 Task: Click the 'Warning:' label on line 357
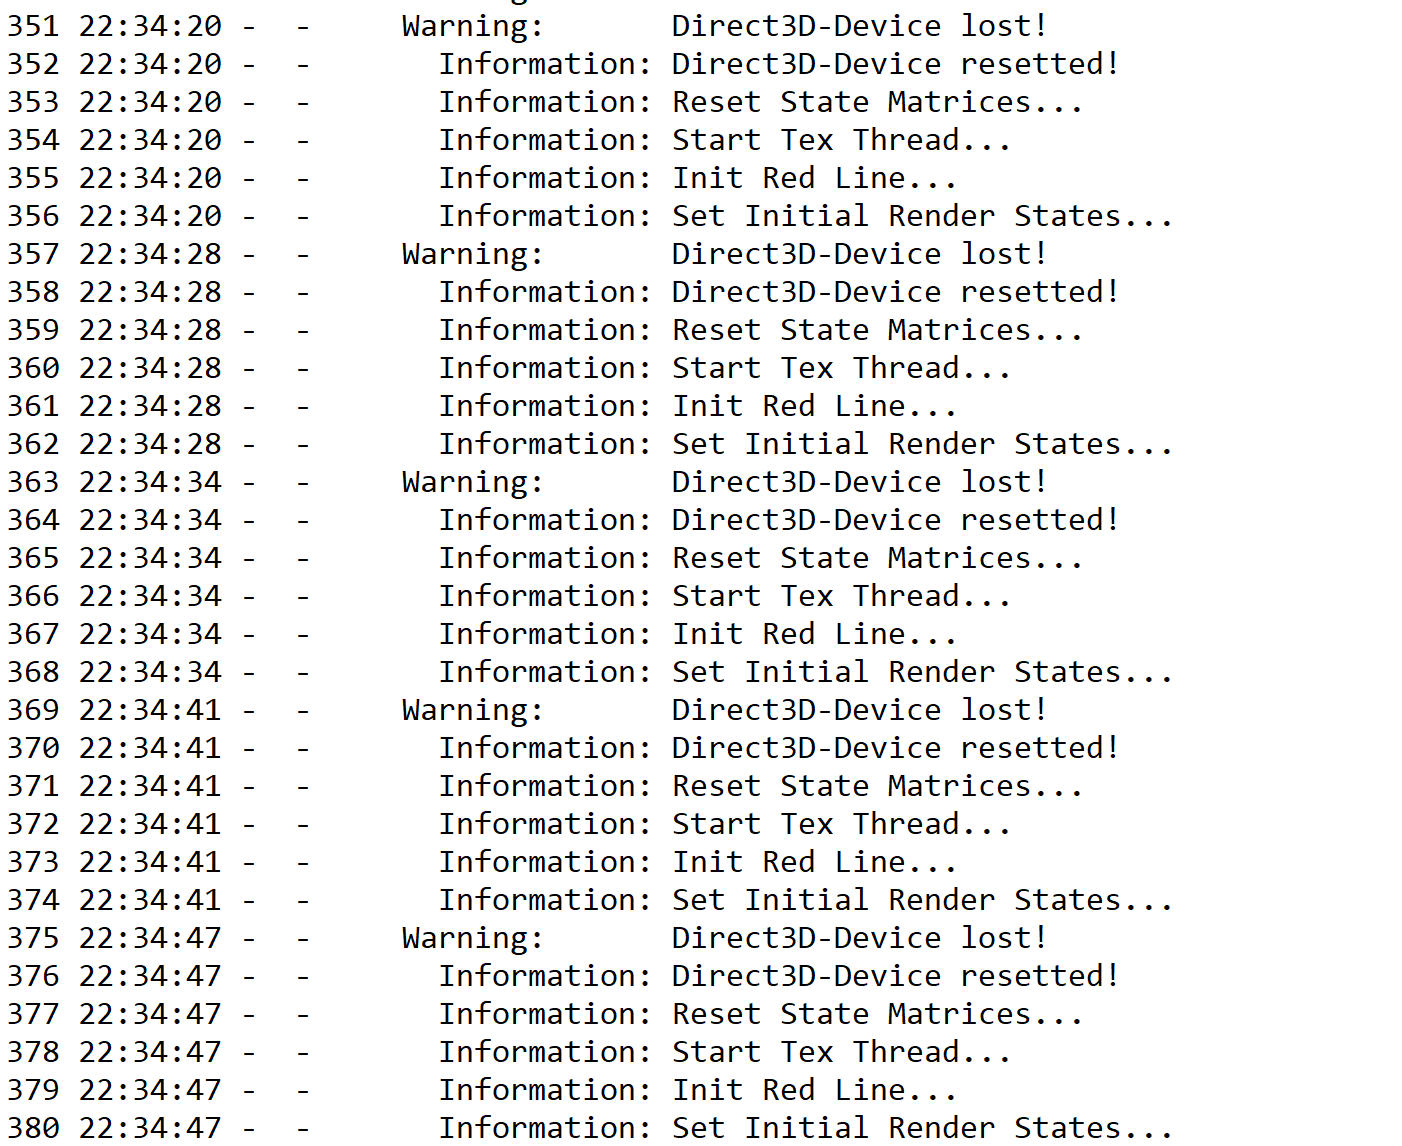pyautogui.click(x=472, y=254)
